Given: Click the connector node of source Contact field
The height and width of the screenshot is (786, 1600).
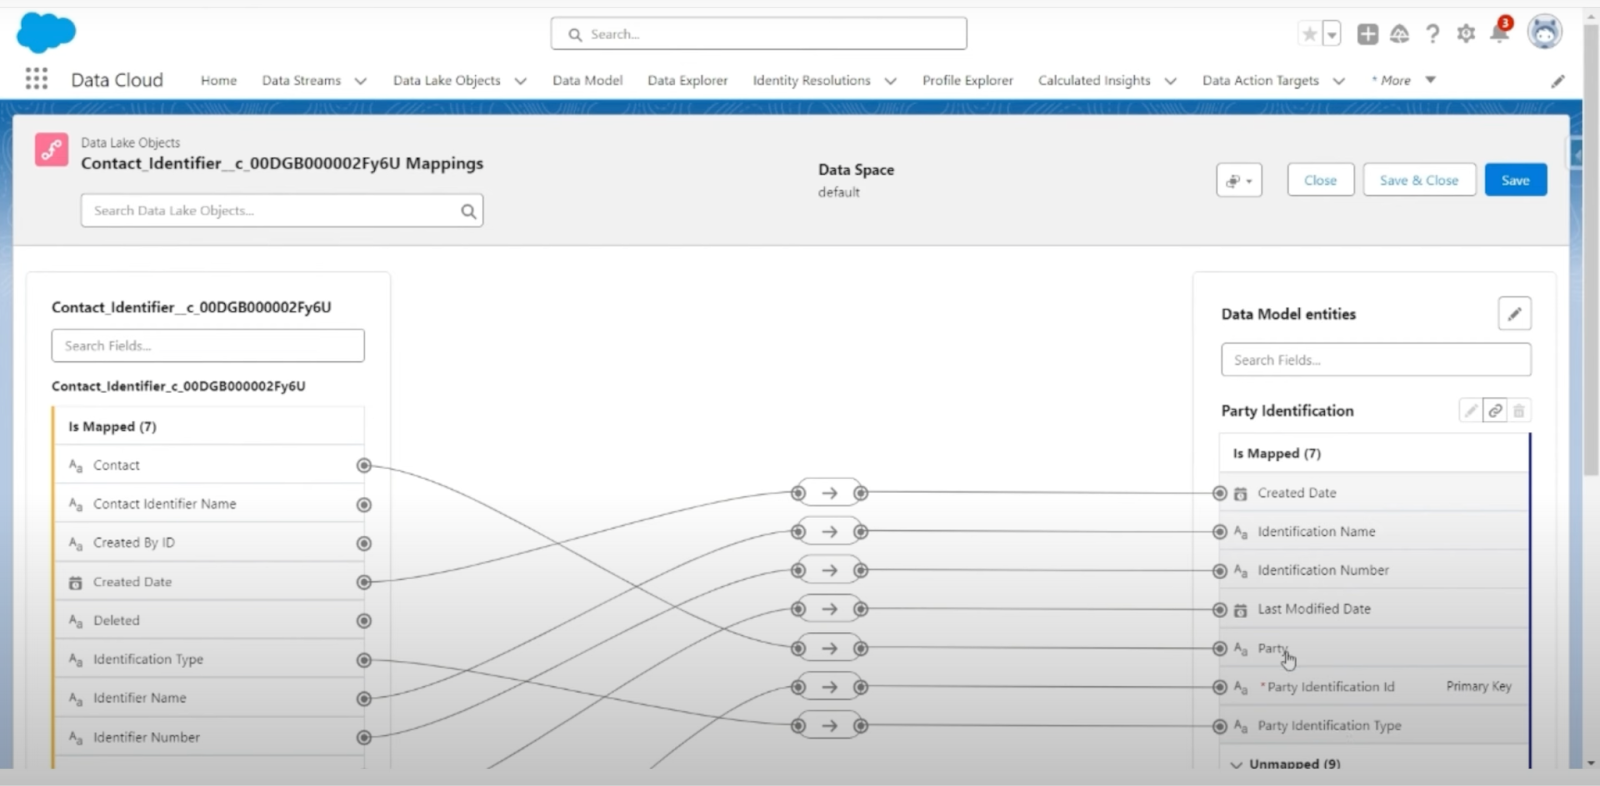Looking at the screenshot, I should (x=364, y=466).
